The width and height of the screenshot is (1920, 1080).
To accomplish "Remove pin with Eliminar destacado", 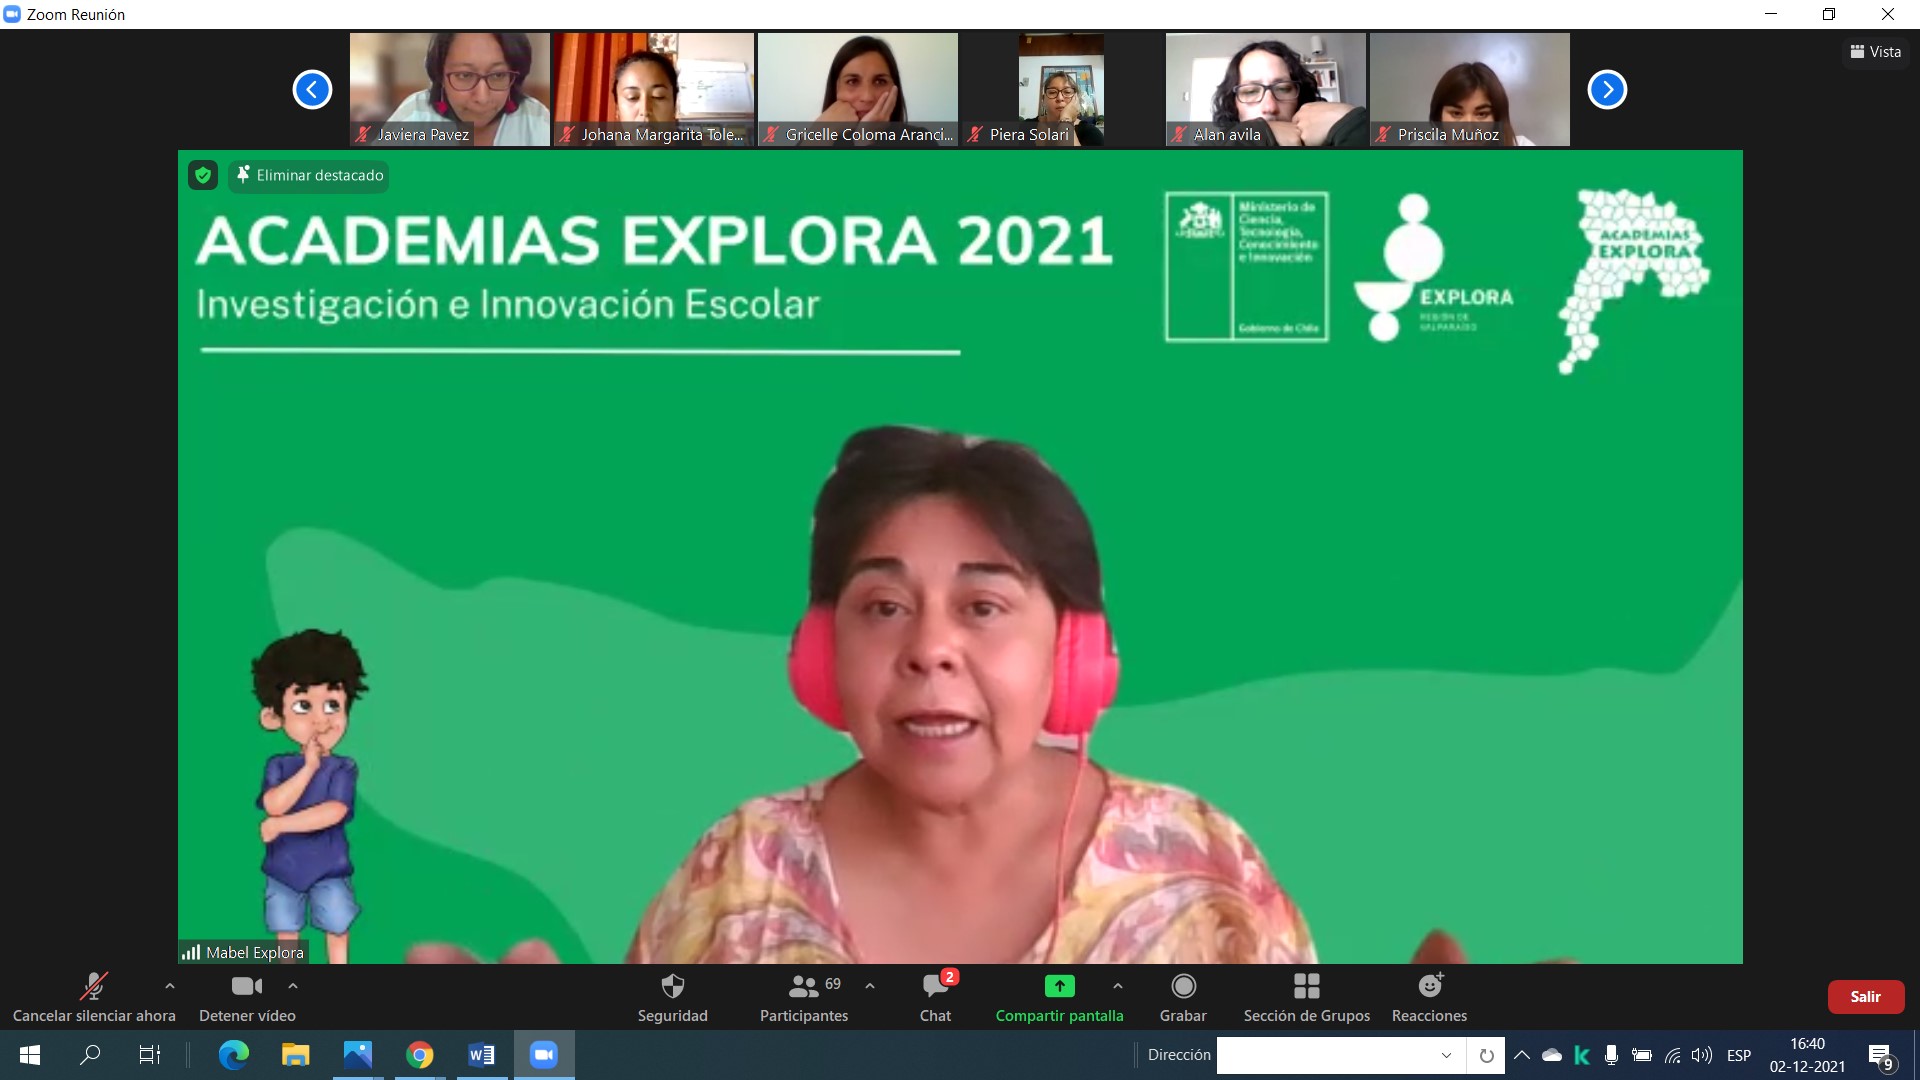I will click(309, 176).
